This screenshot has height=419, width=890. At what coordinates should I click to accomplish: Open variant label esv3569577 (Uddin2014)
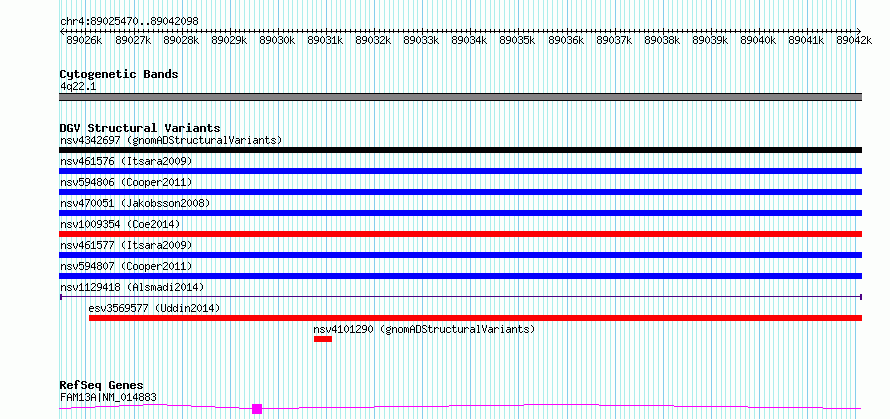coord(154,308)
